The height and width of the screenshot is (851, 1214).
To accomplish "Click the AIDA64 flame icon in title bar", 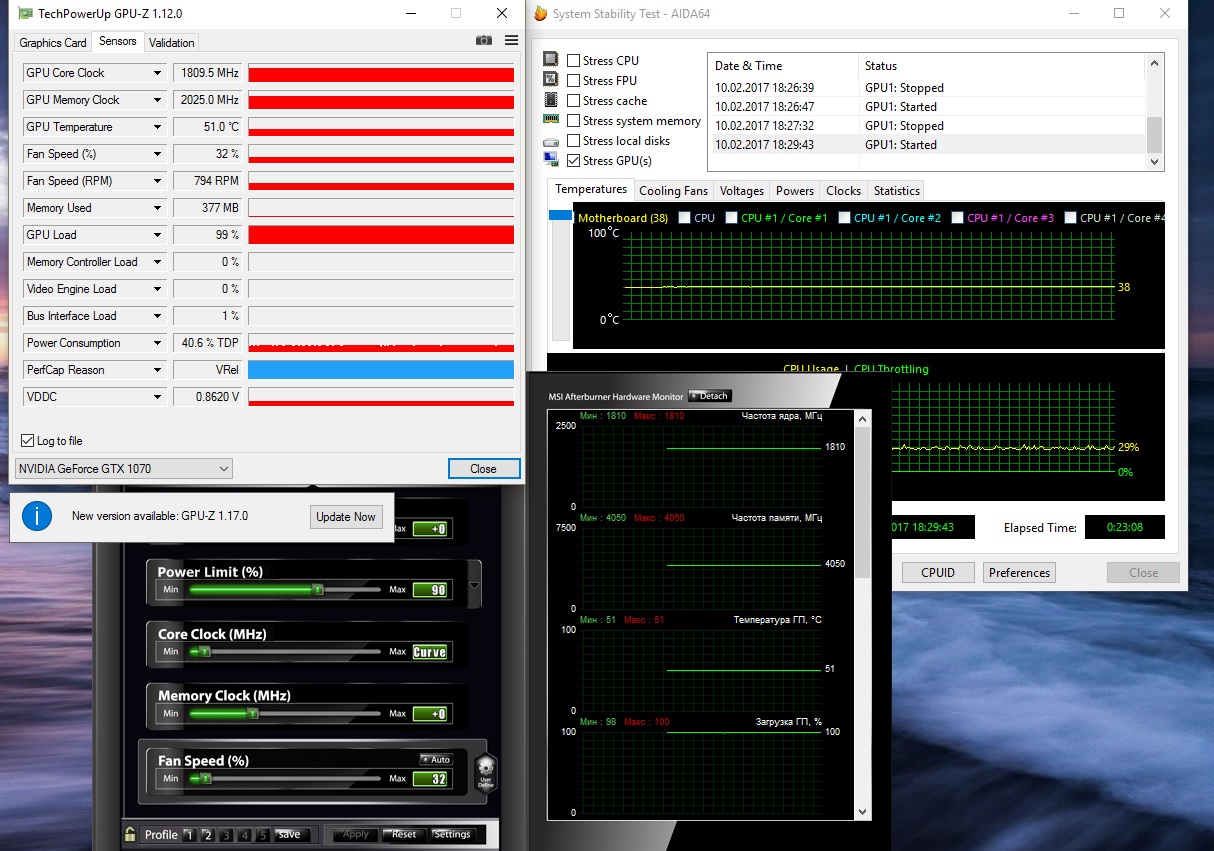I will pyautogui.click(x=541, y=14).
